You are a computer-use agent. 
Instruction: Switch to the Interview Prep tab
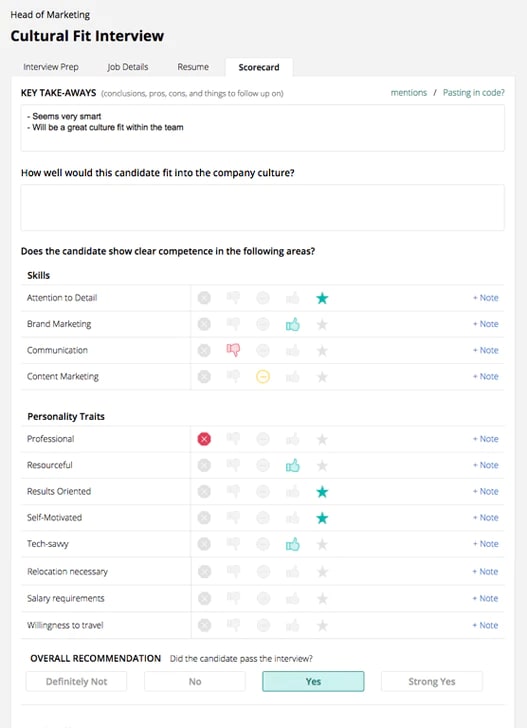coord(51,67)
